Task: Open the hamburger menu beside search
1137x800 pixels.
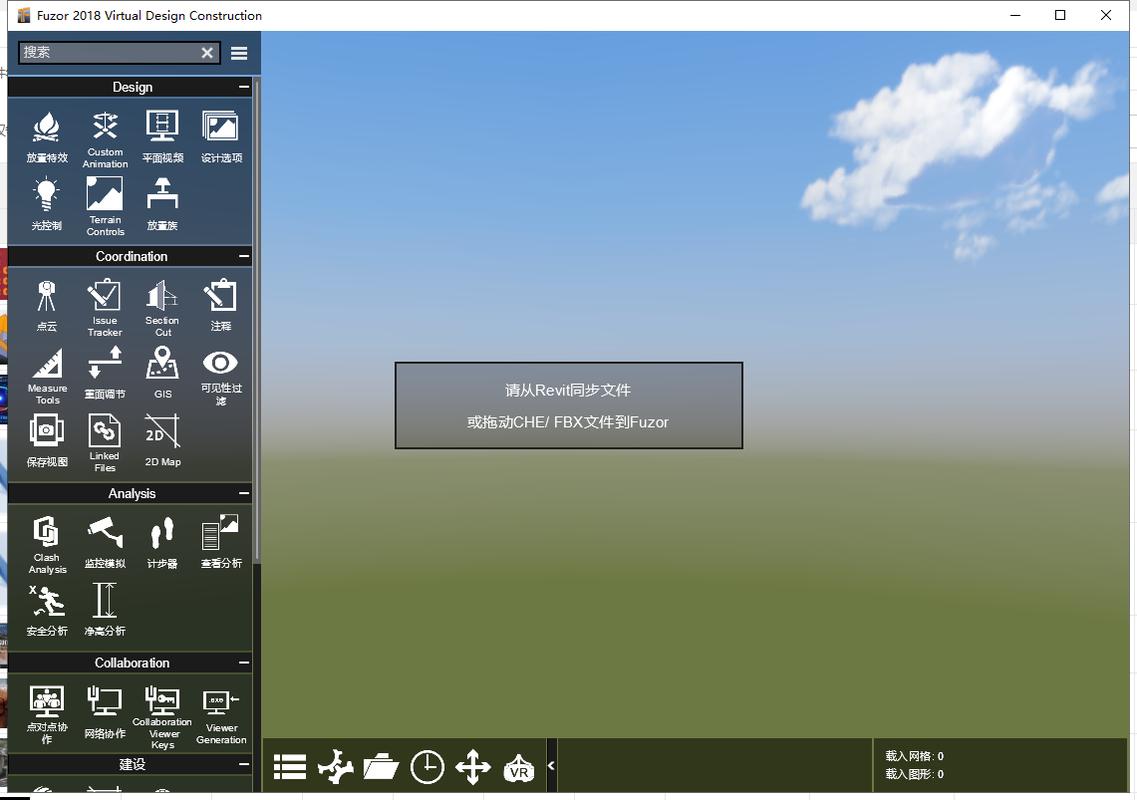Action: (239, 53)
